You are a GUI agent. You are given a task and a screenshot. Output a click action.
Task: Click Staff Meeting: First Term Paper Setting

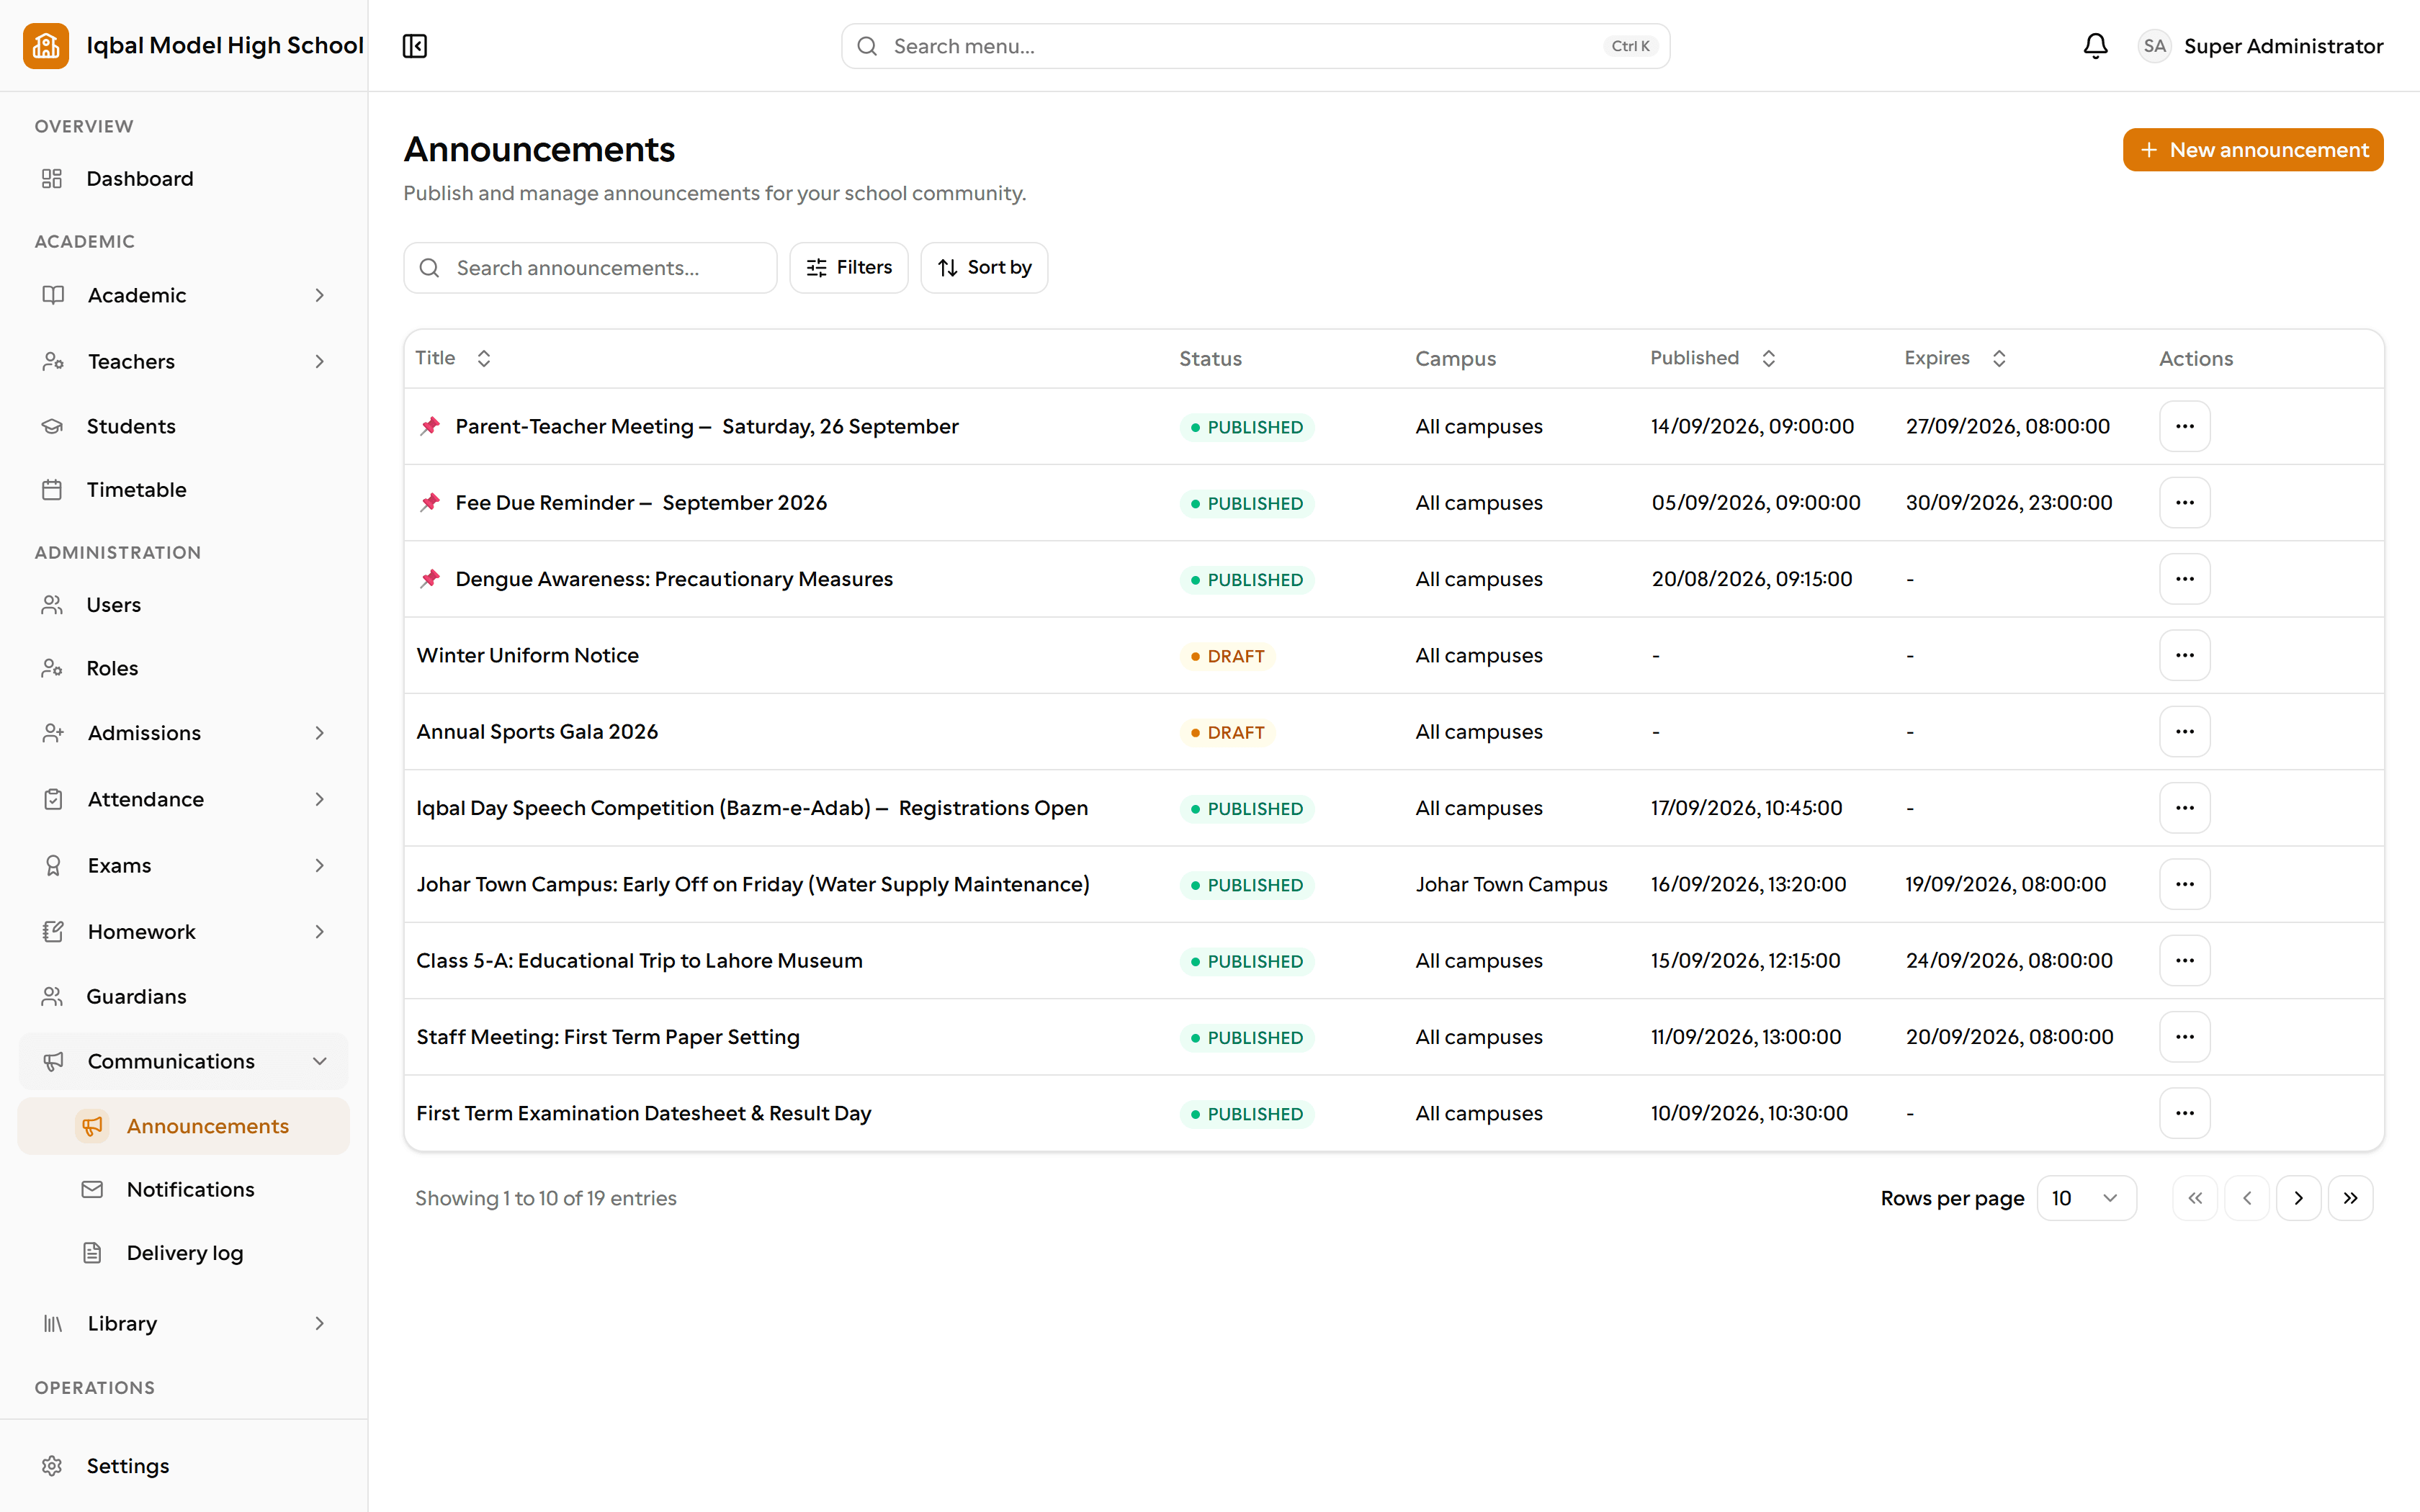[608, 1037]
